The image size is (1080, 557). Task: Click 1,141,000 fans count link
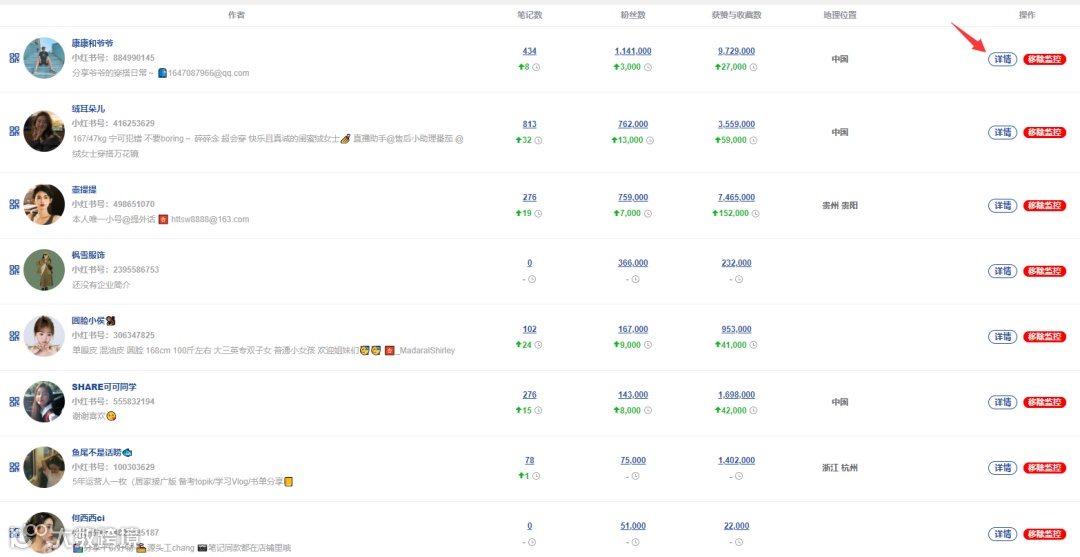tap(633, 51)
